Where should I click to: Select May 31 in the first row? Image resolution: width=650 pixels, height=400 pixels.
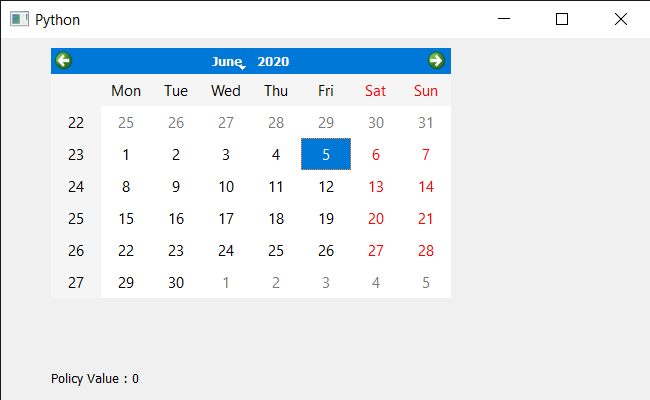click(426, 123)
